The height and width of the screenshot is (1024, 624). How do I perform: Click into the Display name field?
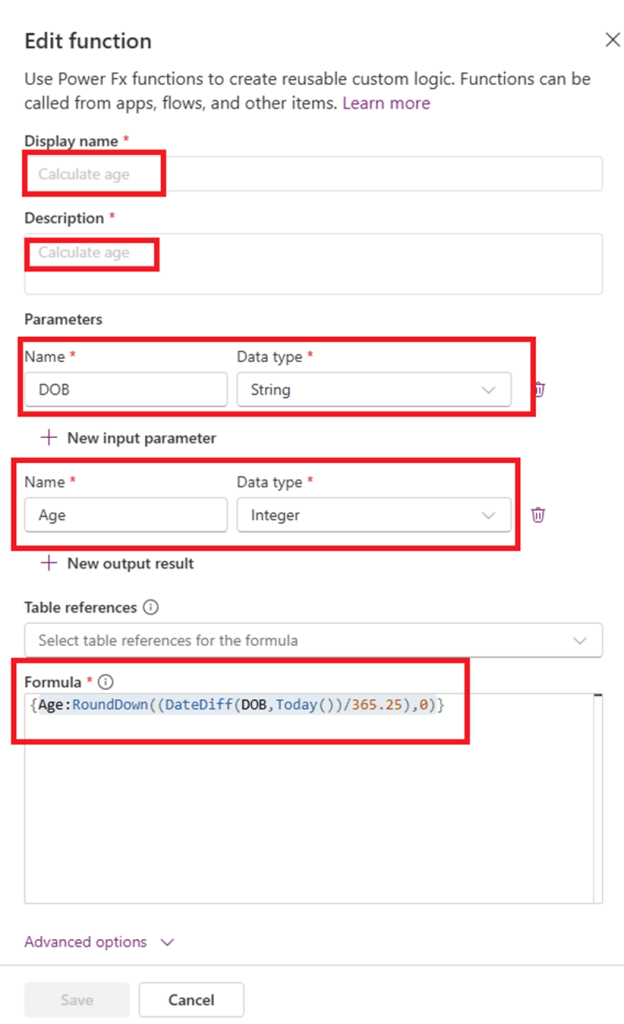point(313,174)
